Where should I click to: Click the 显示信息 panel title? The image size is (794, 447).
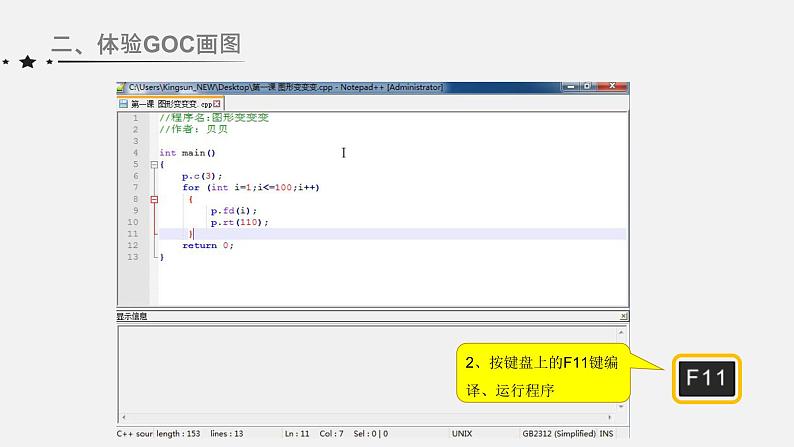tap(132, 316)
